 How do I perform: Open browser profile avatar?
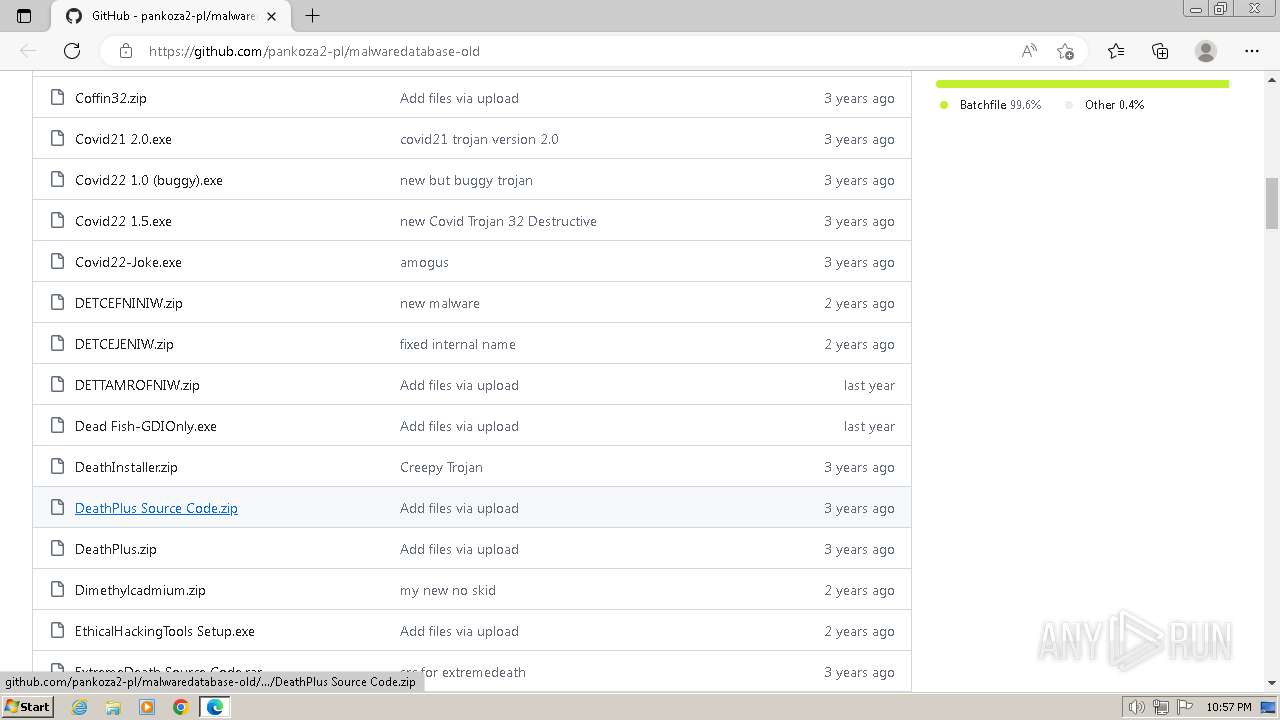tap(1206, 51)
